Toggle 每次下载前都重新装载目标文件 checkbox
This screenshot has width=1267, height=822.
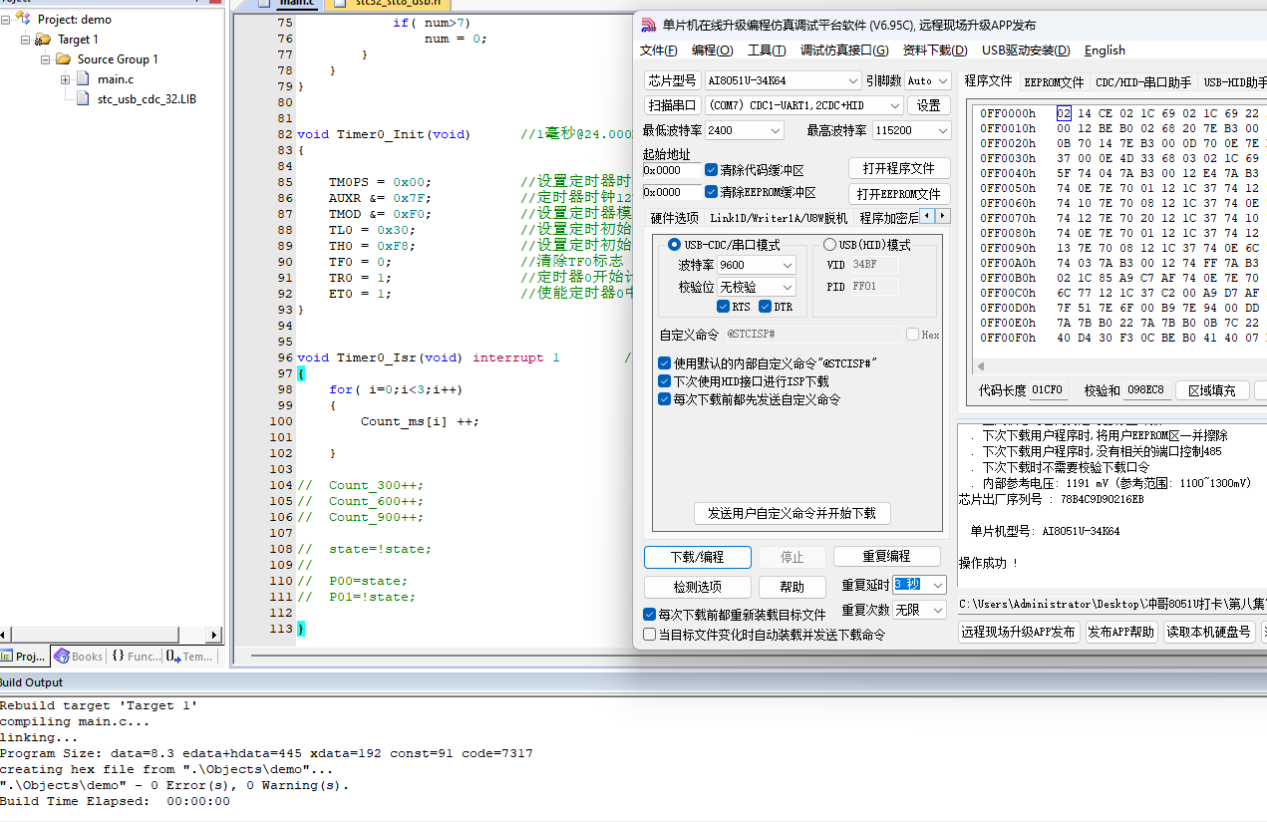click(650, 614)
